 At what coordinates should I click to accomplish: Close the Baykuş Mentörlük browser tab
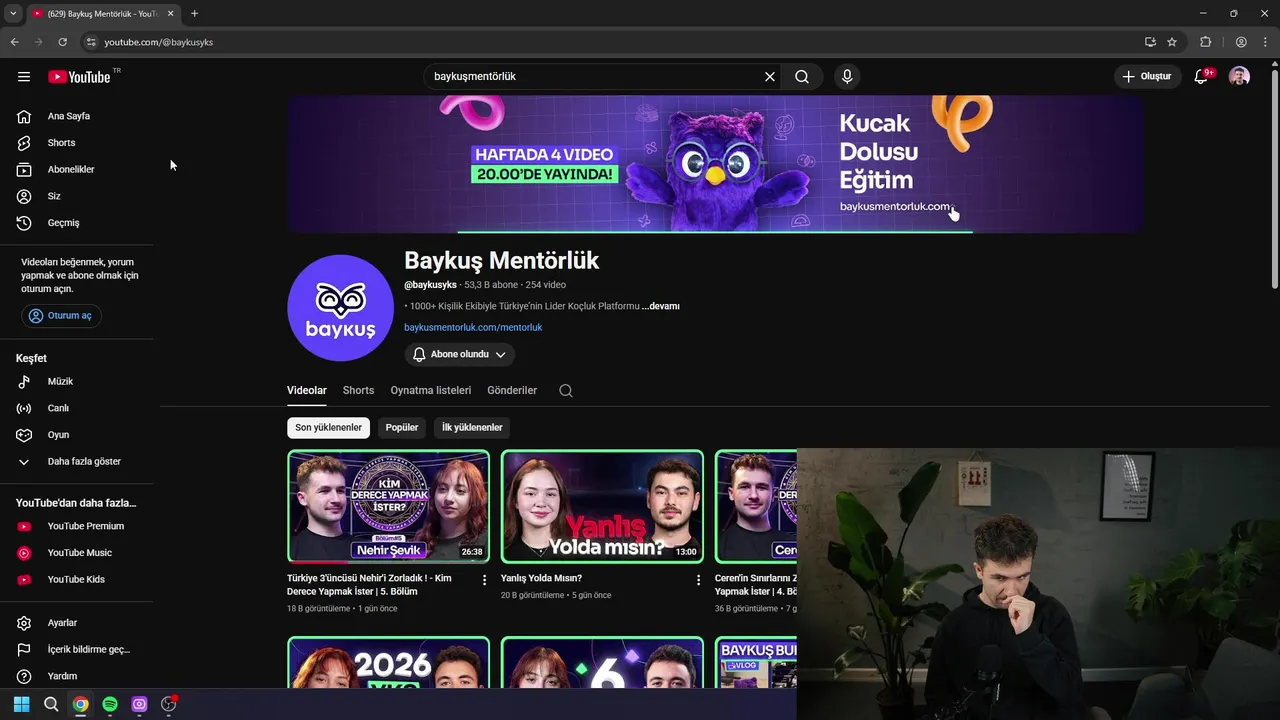(171, 13)
